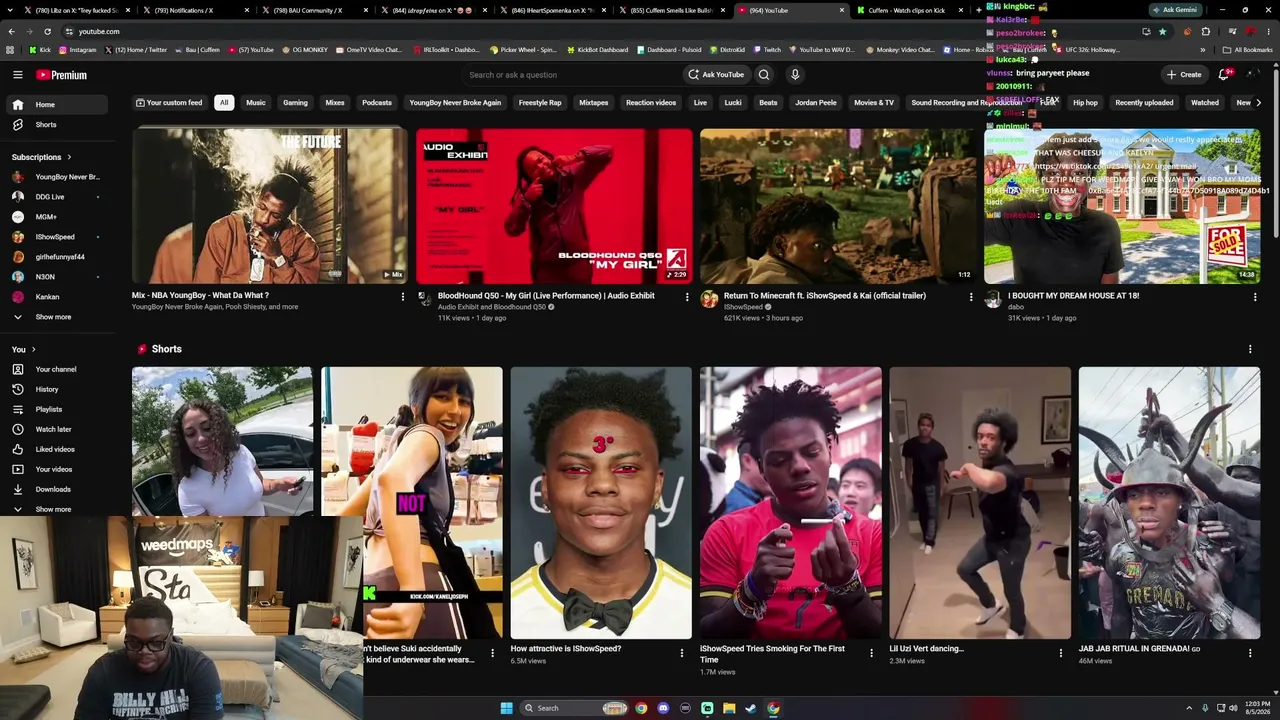Click the Ask YouTube button
Viewport: 1280px width, 720px height.
point(716,75)
